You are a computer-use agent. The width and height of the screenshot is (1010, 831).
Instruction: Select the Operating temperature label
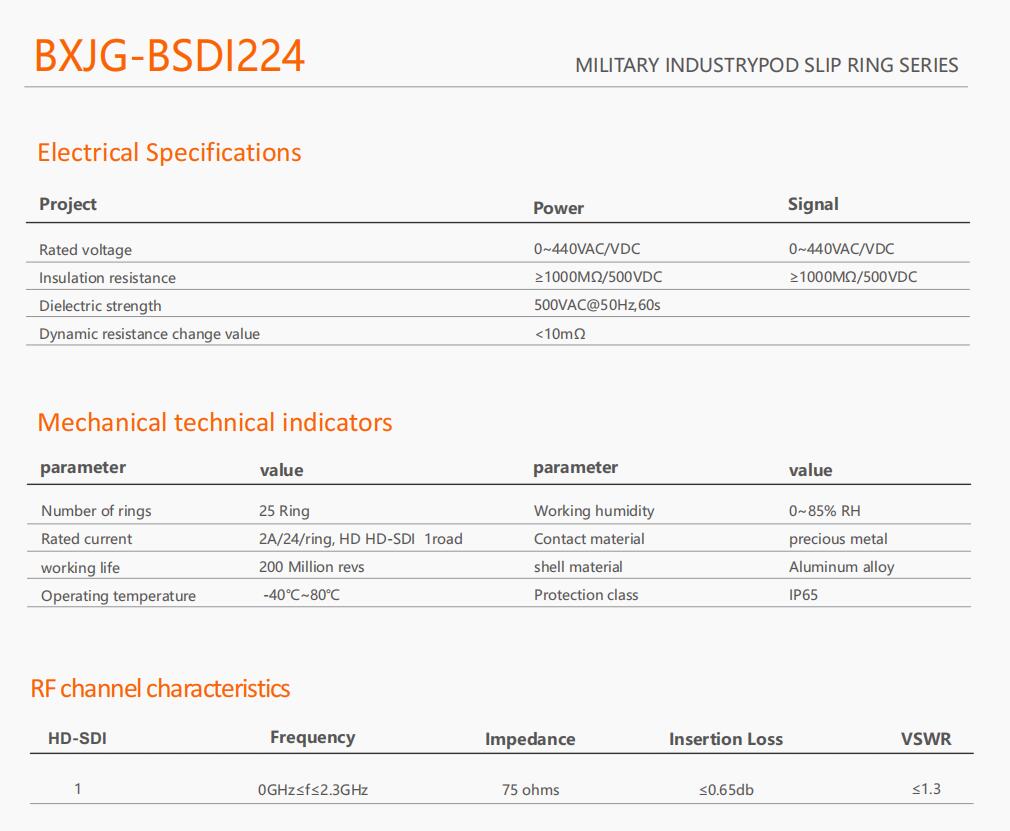pyautogui.click(x=119, y=596)
